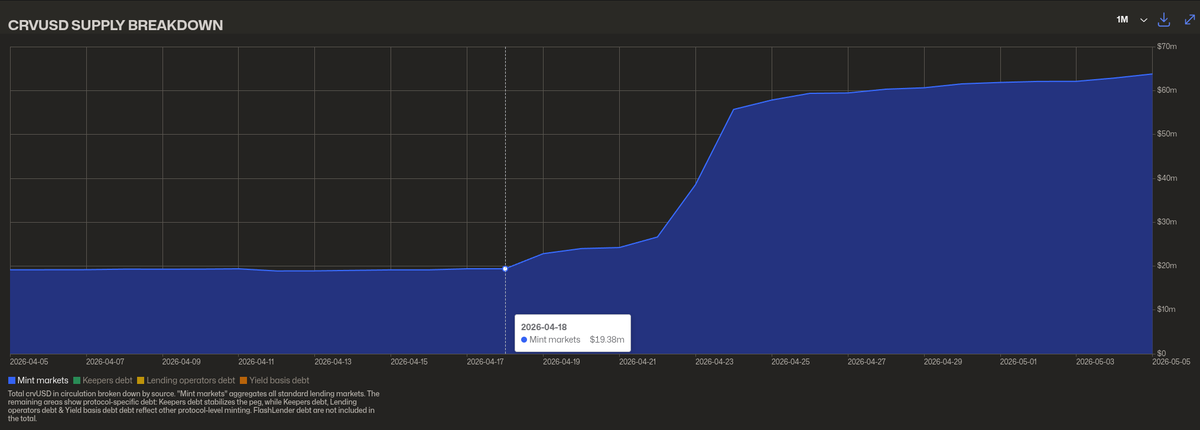
Task: Click the $60m y-axis label
Action: tap(1166, 91)
